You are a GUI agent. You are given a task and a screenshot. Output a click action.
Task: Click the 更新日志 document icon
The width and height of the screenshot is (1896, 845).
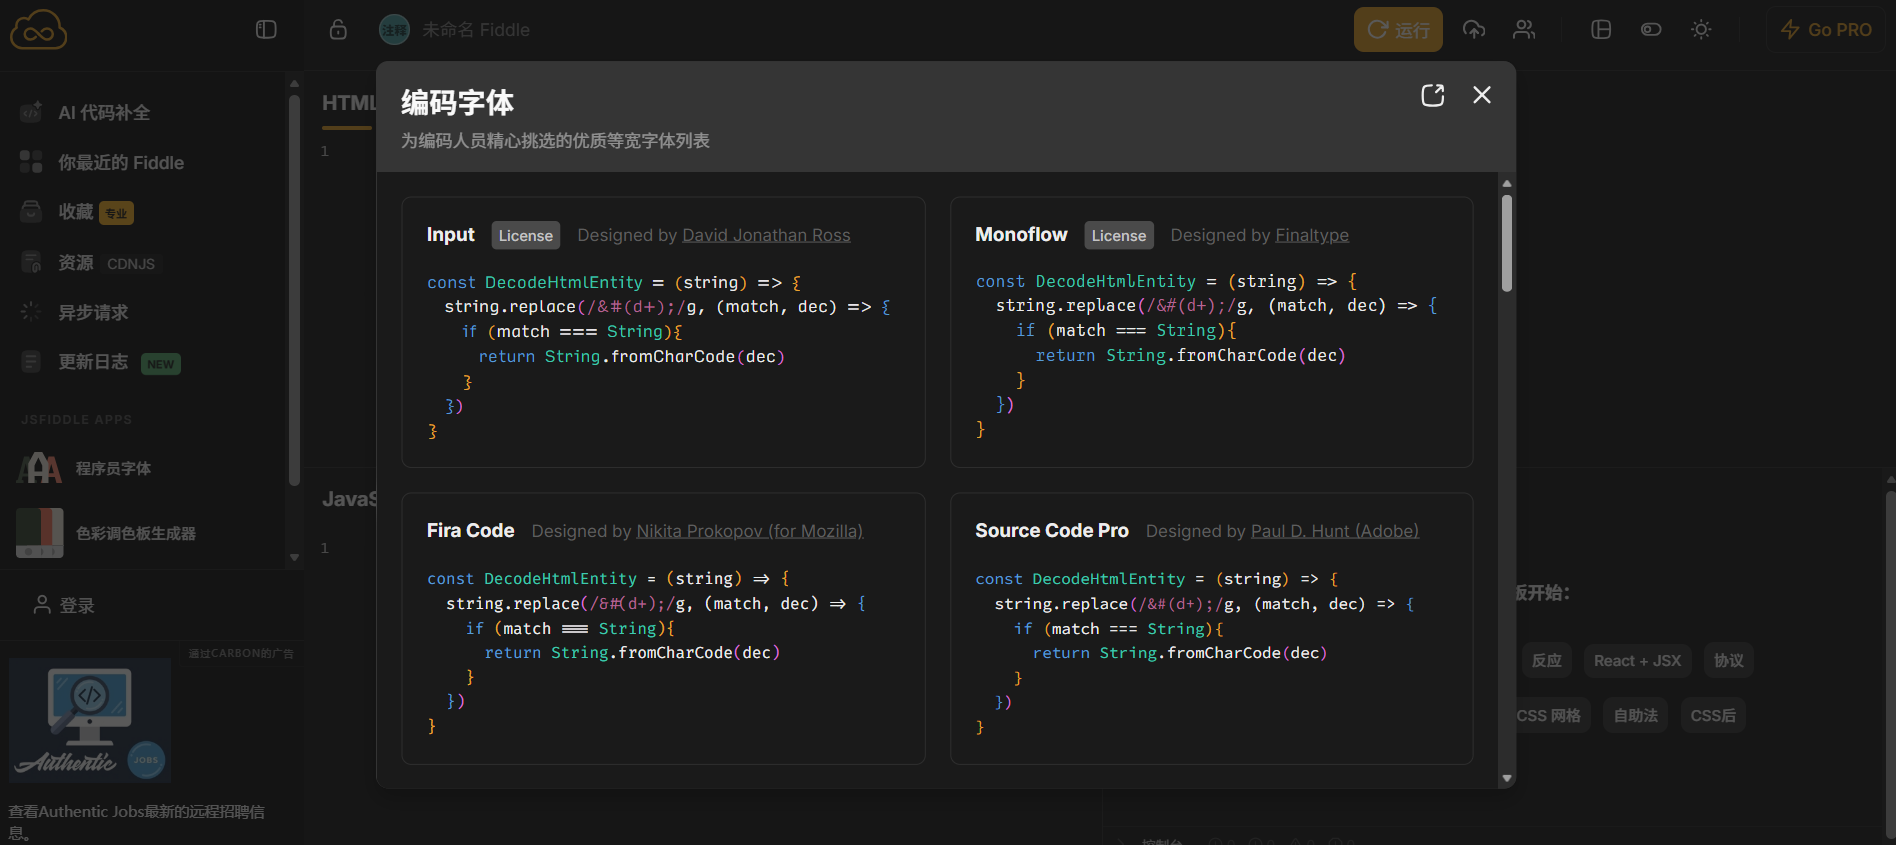coord(31,362)
